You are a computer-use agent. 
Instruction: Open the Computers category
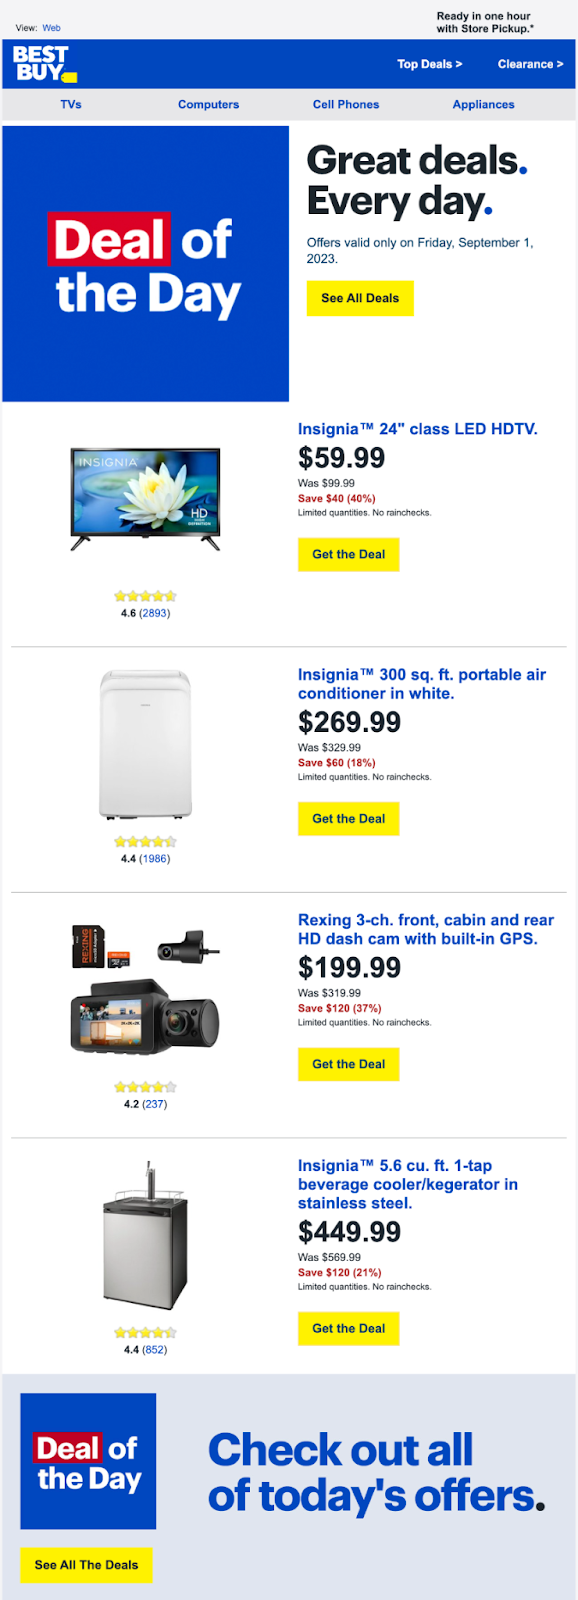click(208, 104)
